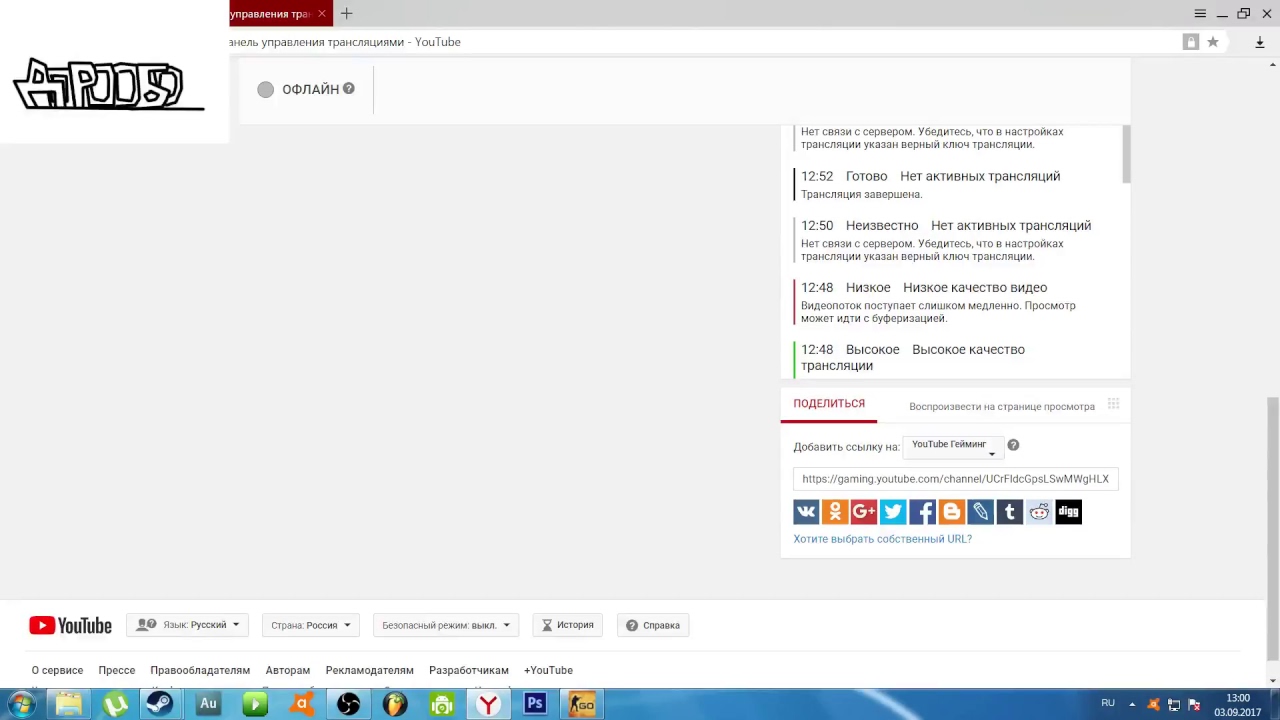This screenshot has width=1280, height=720.
Task: Switch to the ПОДЕЛИТЬСЯ tab
Action: pyautogui.click(x=829, y=403)
